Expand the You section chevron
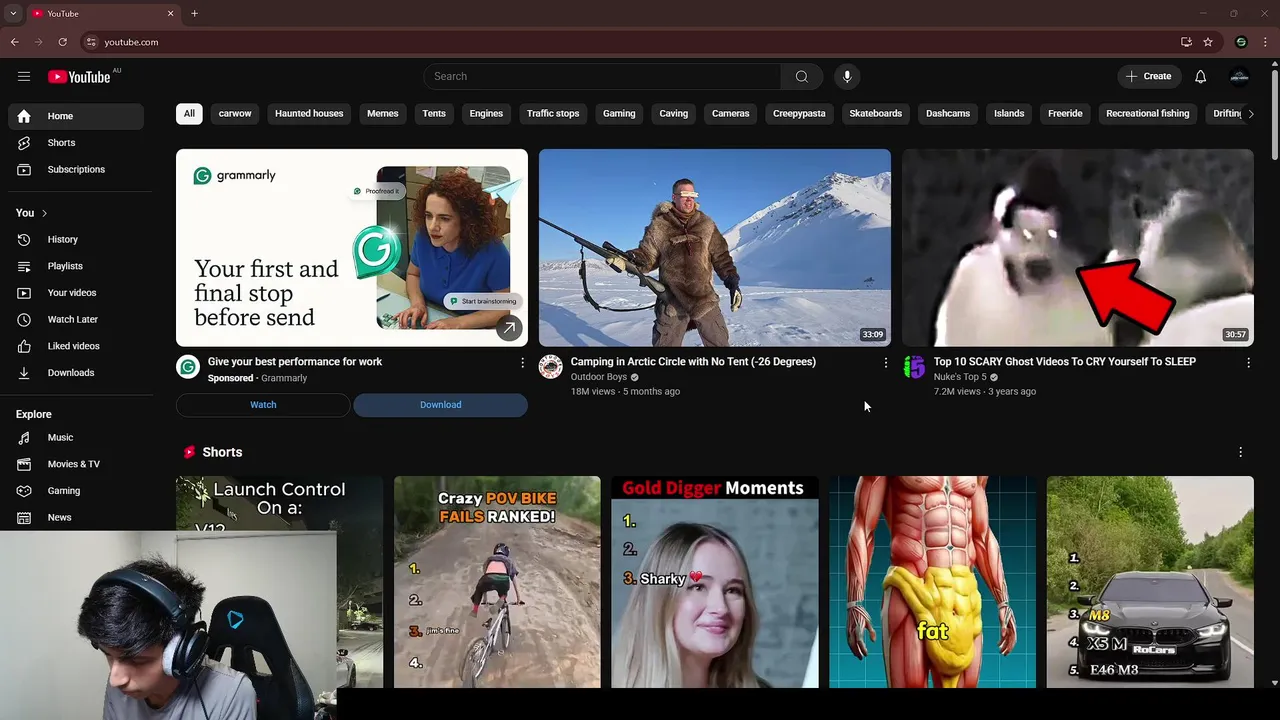 (44, 213)
